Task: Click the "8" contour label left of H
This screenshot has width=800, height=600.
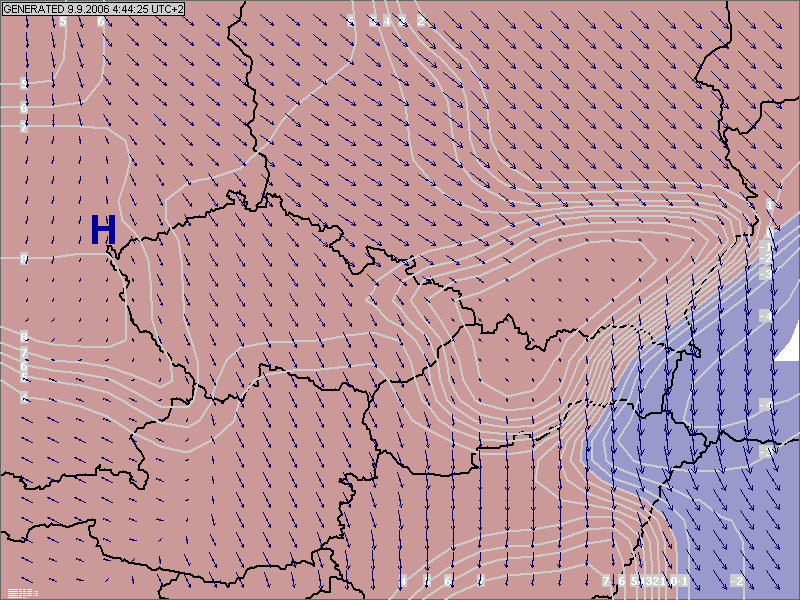Action: point(24,260)
